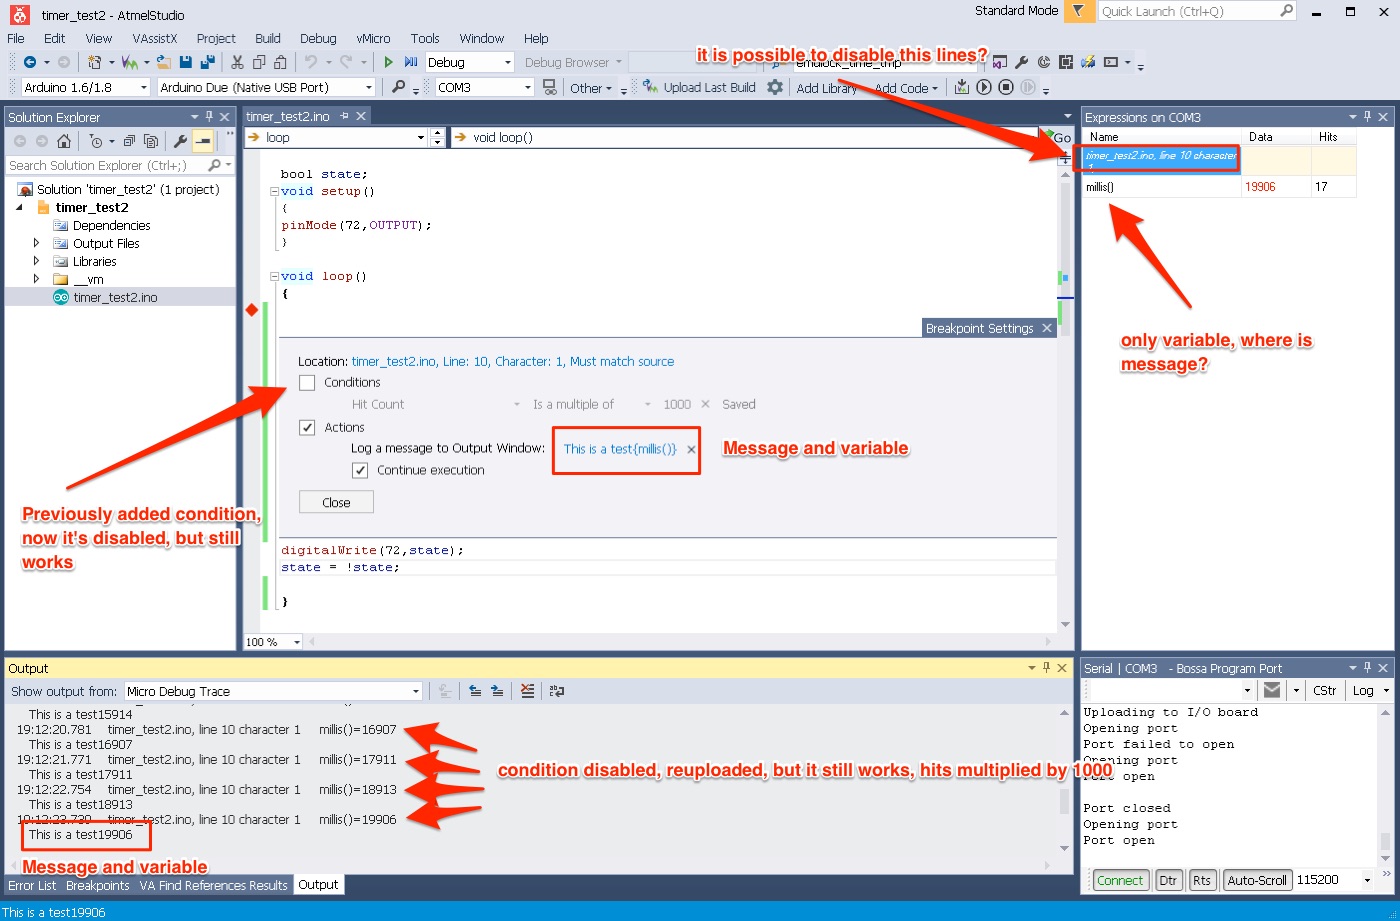Click the Attach/continue step icon beside play
The image size is (1400, 921).
pyautogui.click(x=410, y=62)
